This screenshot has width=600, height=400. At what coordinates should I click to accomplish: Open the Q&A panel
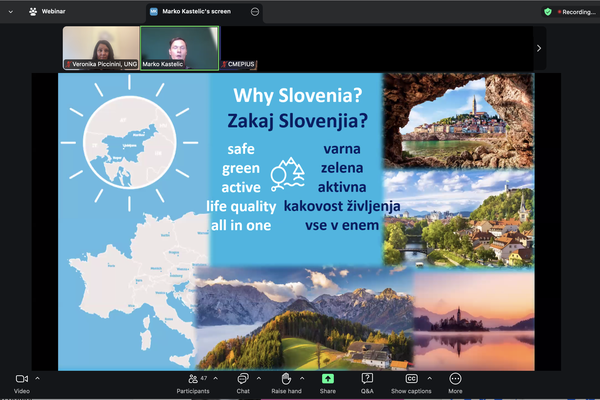tap(367, 384)
